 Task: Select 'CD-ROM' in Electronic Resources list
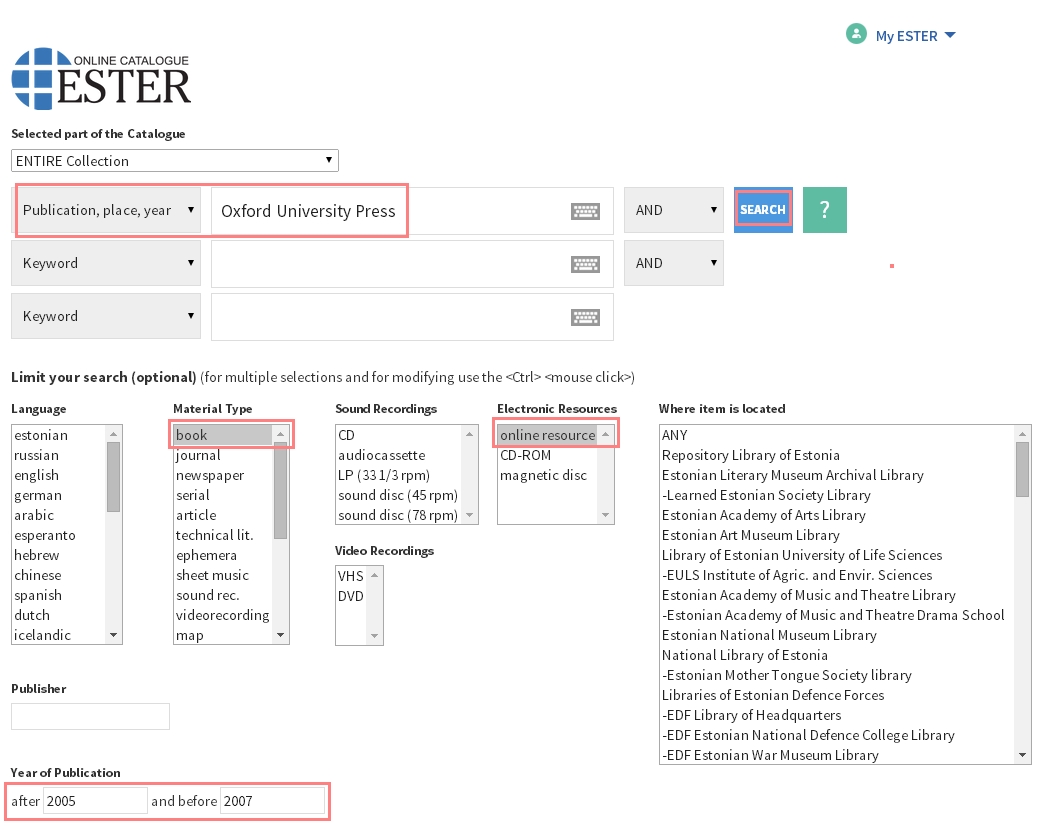548,455
